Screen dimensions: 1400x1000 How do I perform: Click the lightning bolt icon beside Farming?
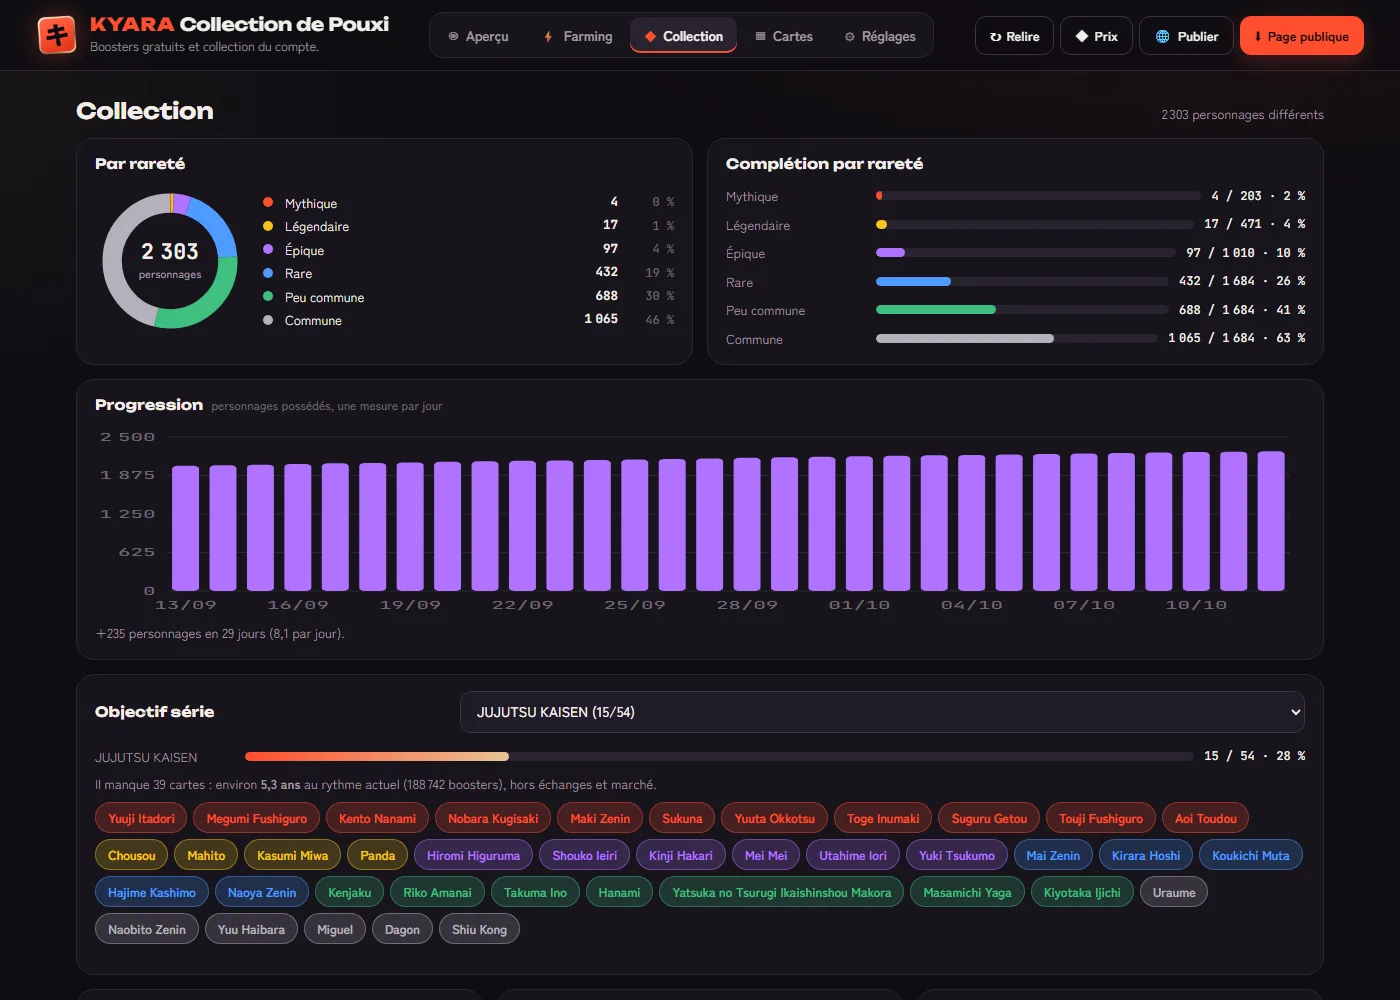coord(548,37)
